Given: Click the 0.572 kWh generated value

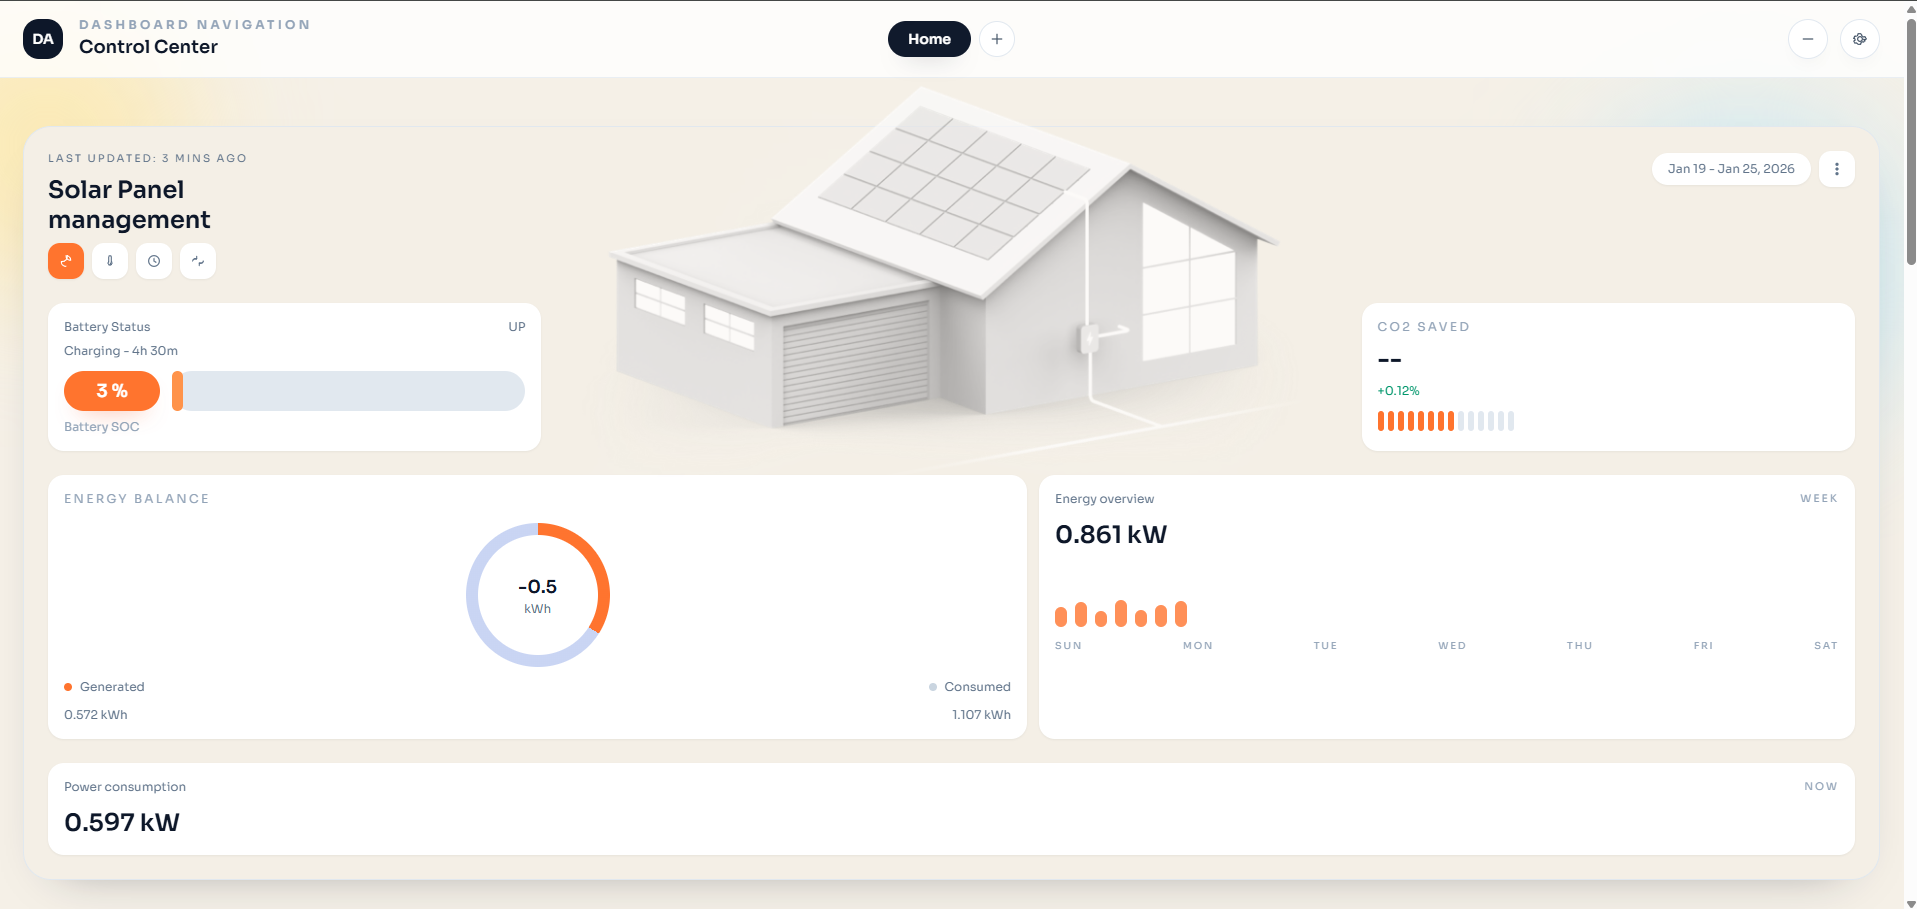Looking at the screenshot, I should pos(96,715).
